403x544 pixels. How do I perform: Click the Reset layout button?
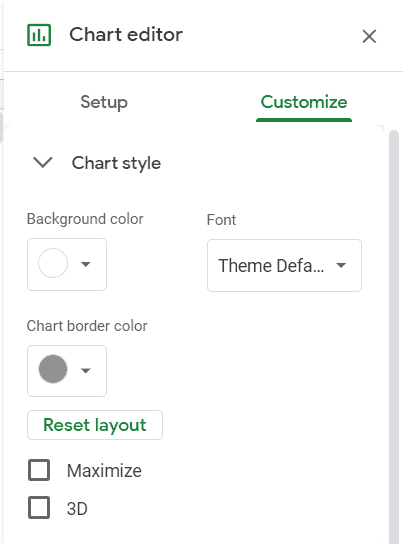95,425
